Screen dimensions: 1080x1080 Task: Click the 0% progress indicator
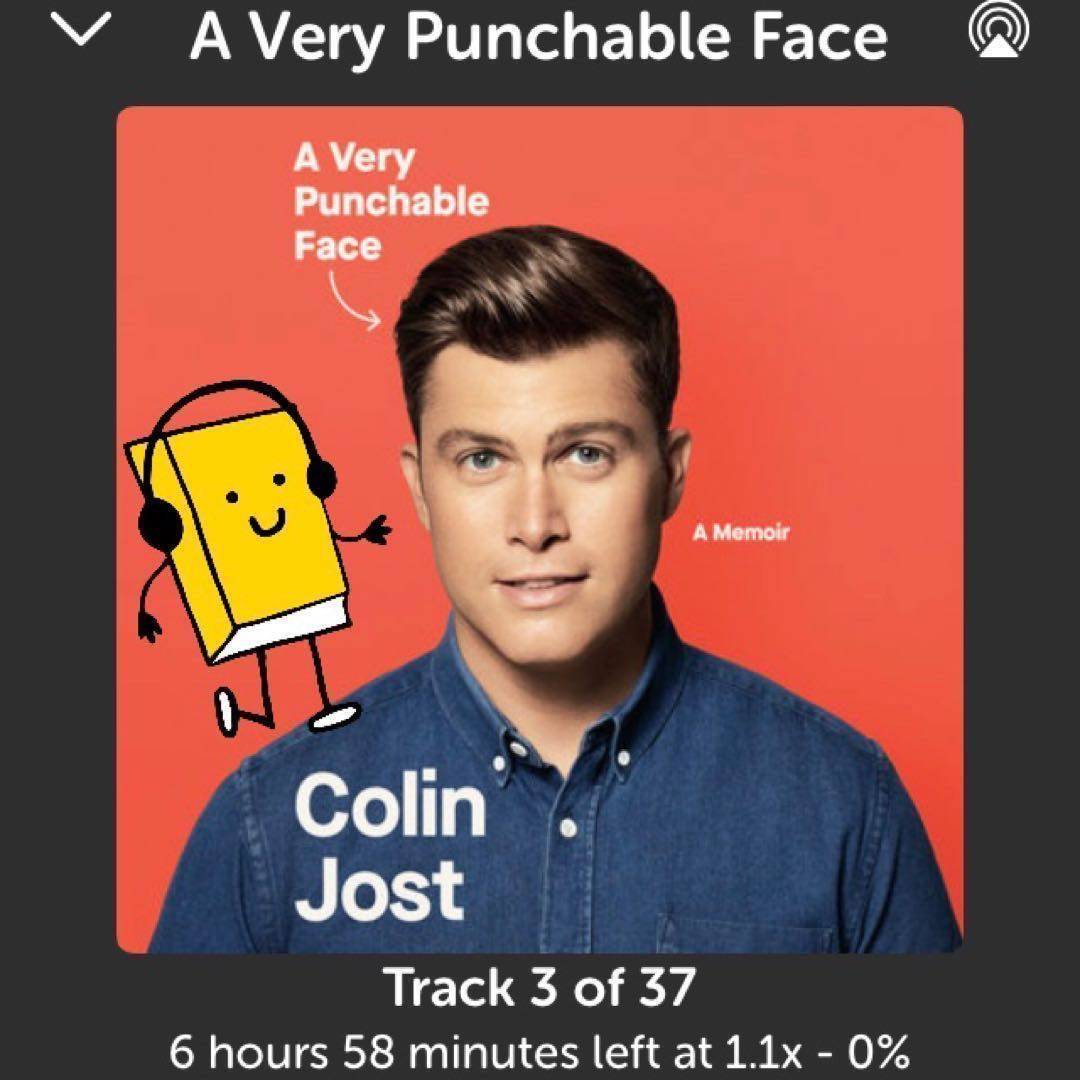(875, 1052)
